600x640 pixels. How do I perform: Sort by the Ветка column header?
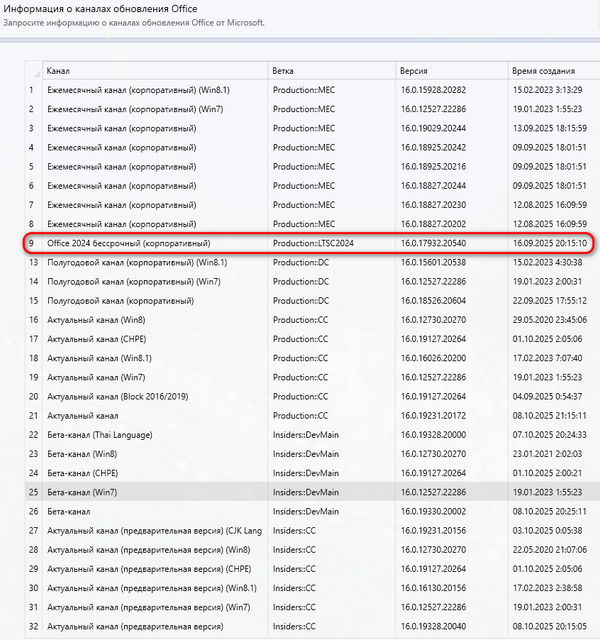coord(331,71)
